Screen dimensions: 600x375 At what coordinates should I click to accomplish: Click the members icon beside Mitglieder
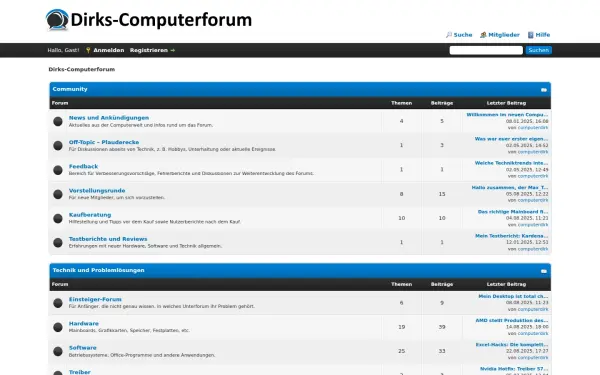483,35
